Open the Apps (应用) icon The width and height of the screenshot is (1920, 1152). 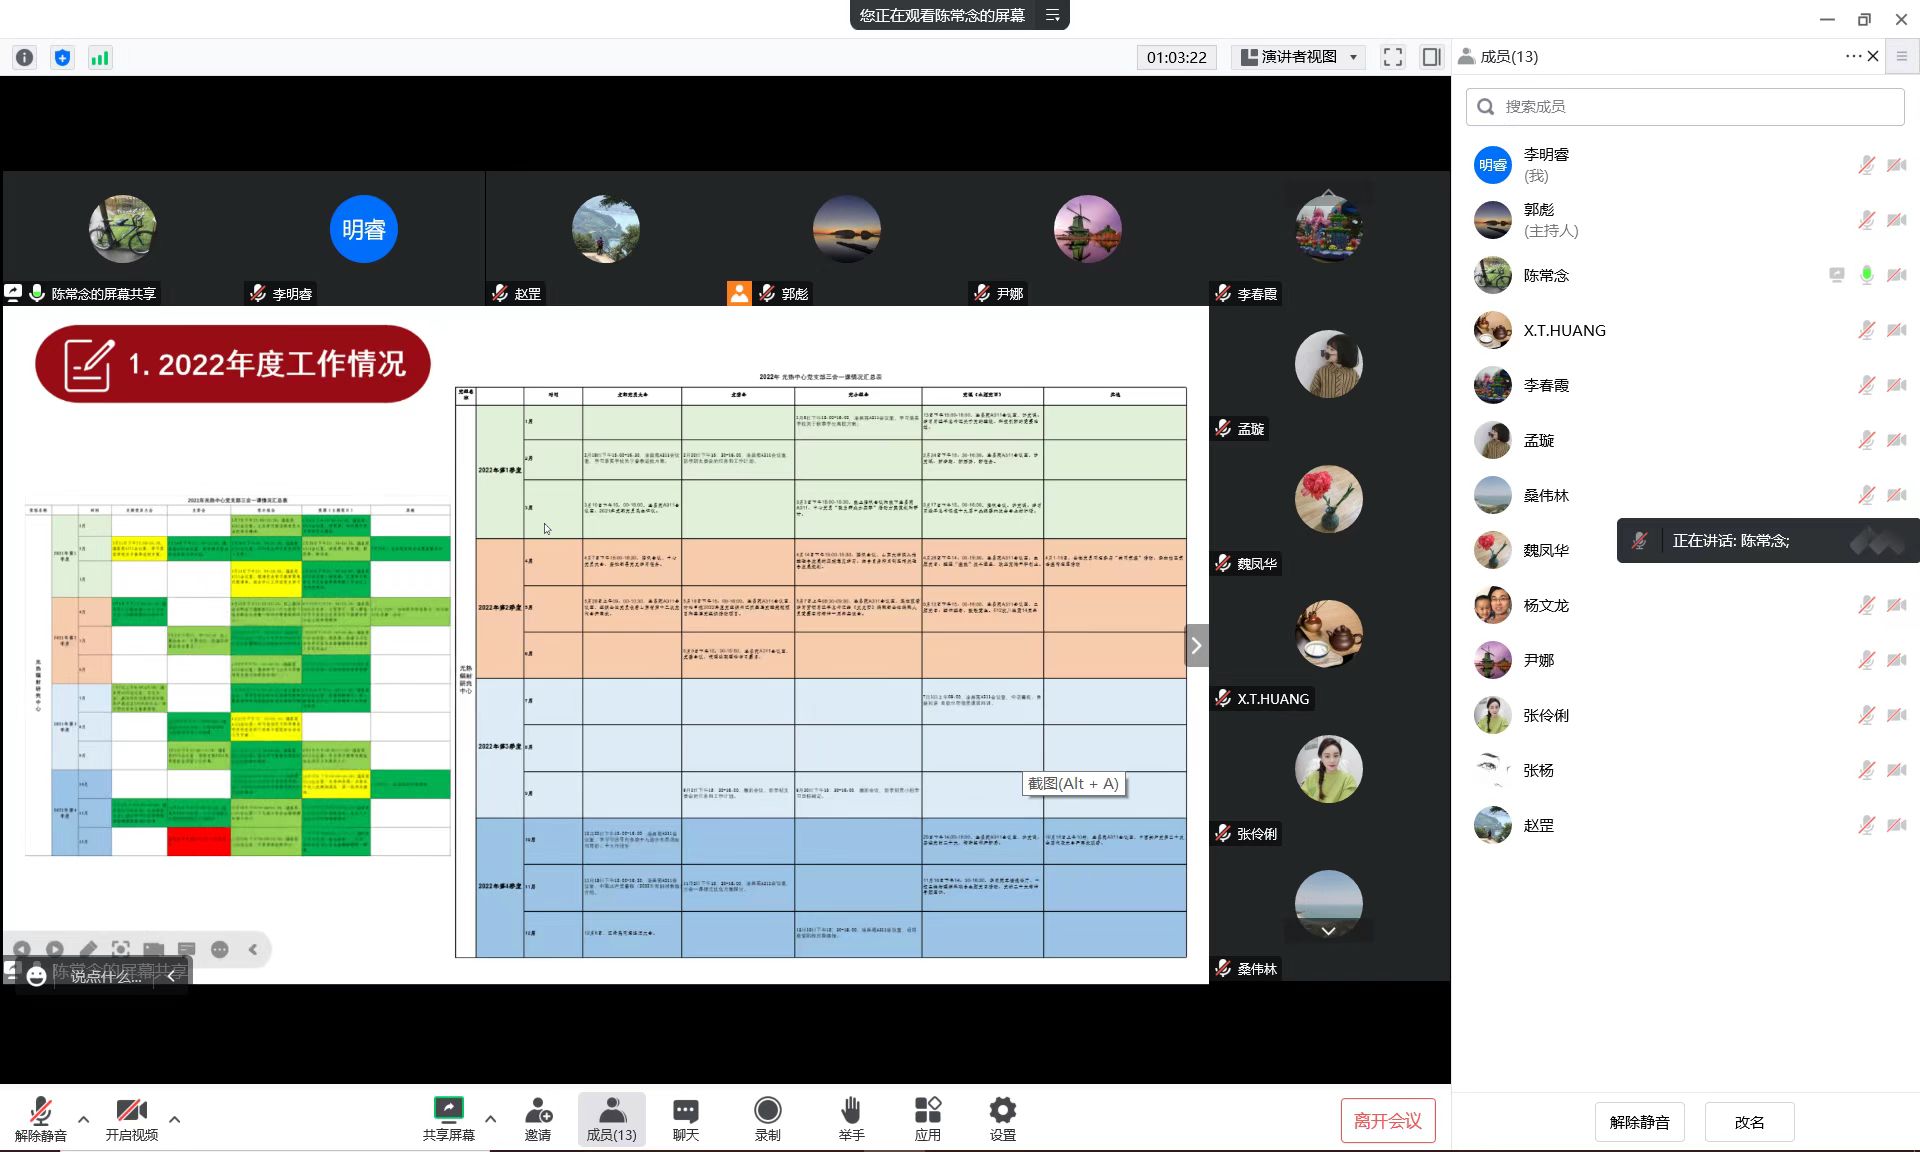[x=927, y=1118]
